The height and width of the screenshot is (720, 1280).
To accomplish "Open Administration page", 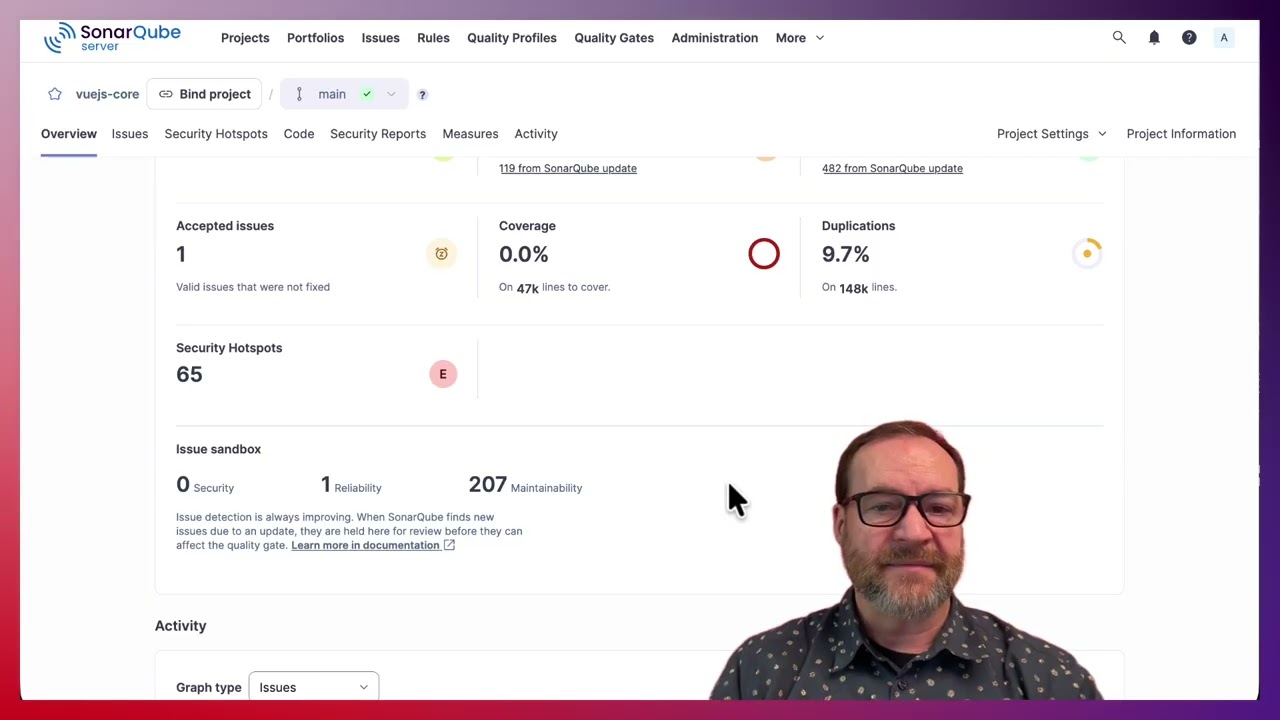I will click(715, 38).
